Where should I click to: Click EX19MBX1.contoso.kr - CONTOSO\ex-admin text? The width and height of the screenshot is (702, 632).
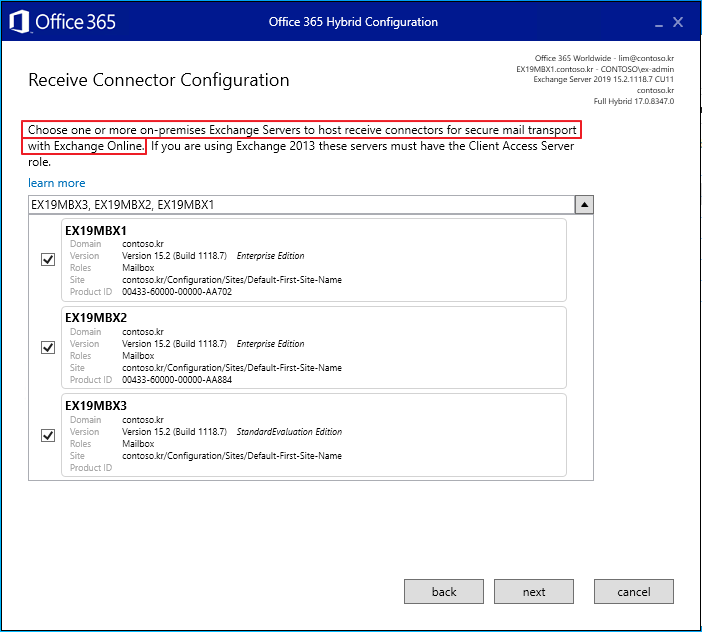click(x=595, y=69)
